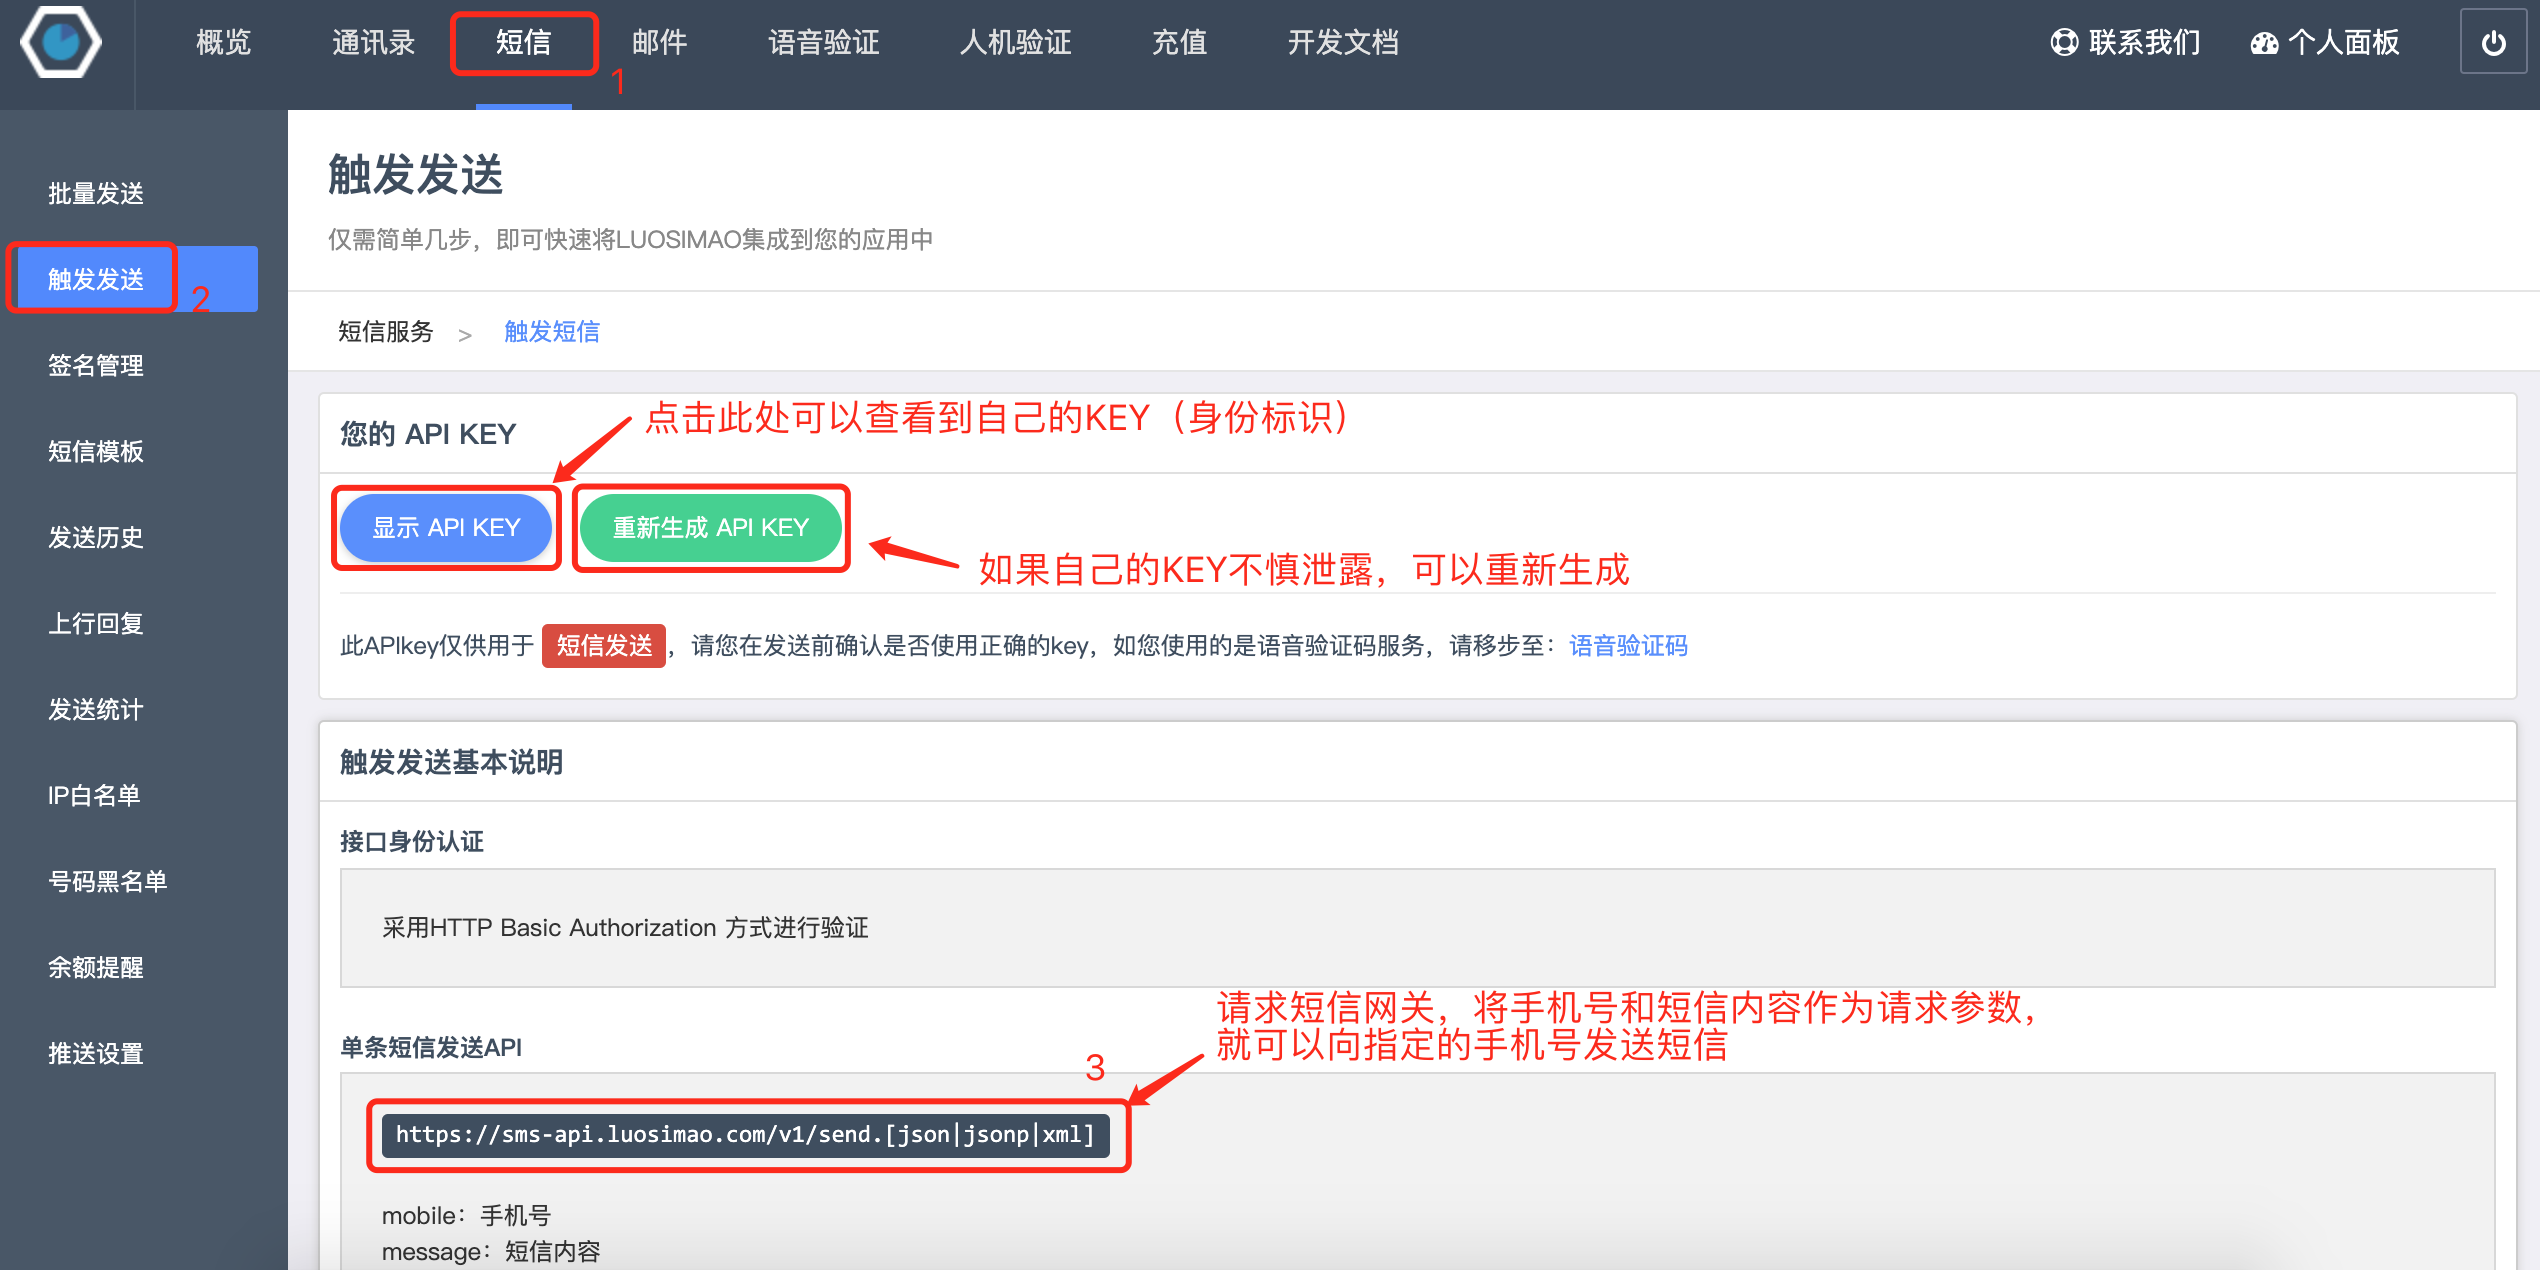Open the 语音验证 navigation tab
2540x1270 pixels.
pos(823,43)
